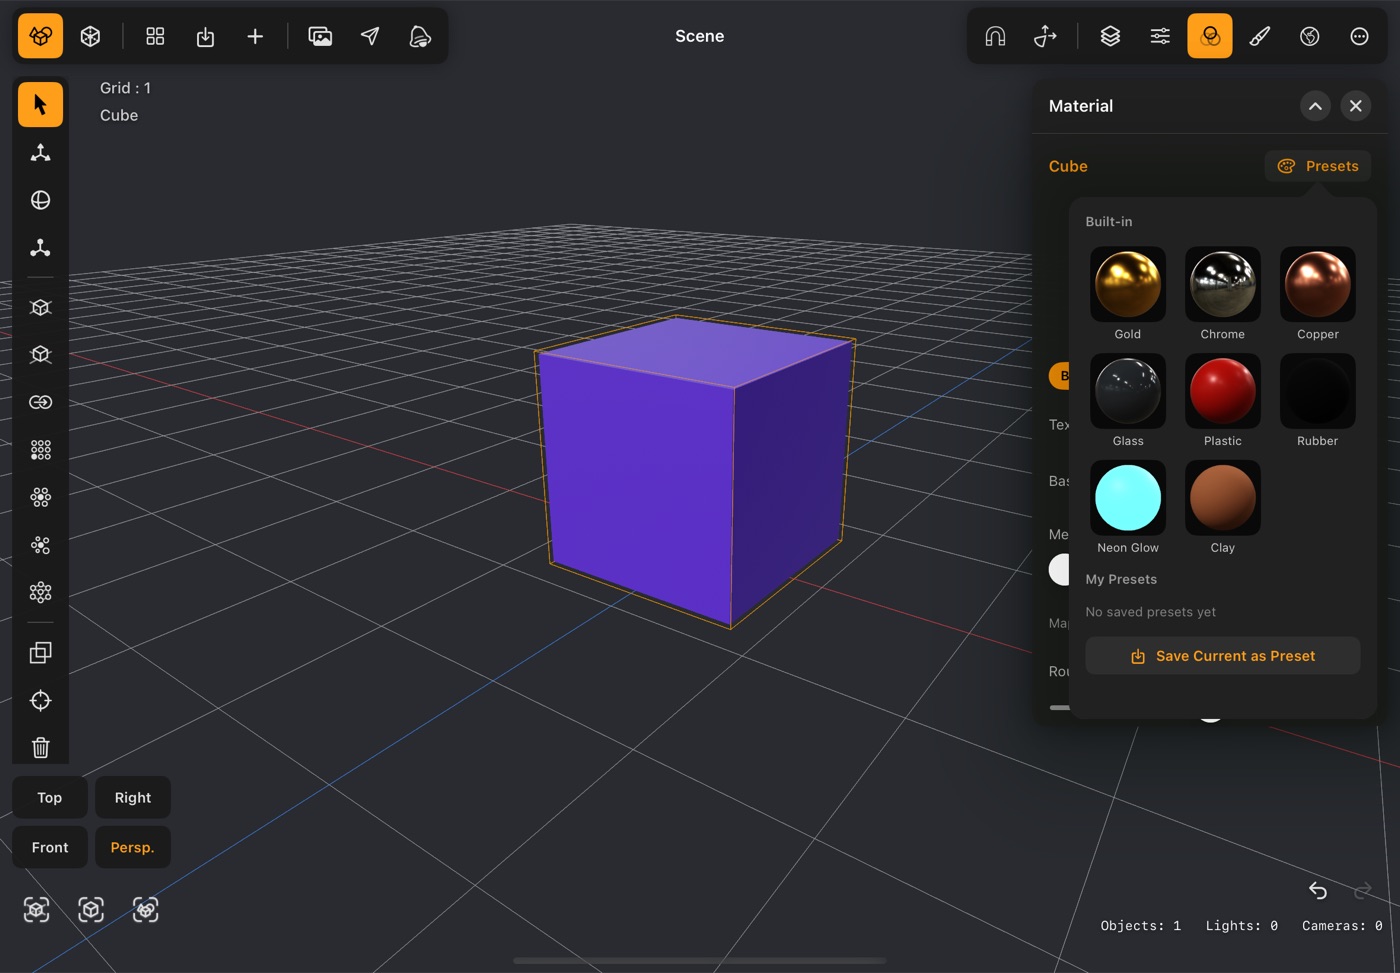The height and width of the screenshot is (973, 1400).
Task: Open the Presets dropdown button
Action: (x=1317, y=166)
